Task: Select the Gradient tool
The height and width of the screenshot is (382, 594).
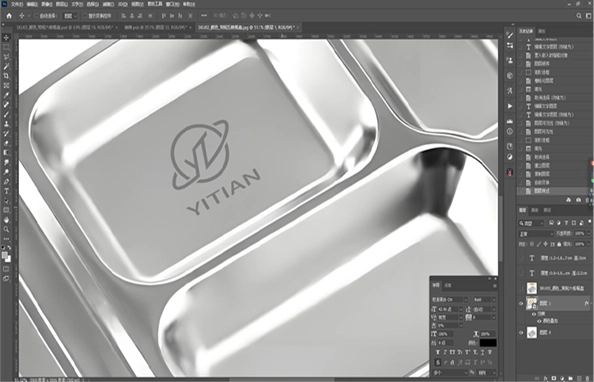Action: pyautogui.click(x=6, y=152)
